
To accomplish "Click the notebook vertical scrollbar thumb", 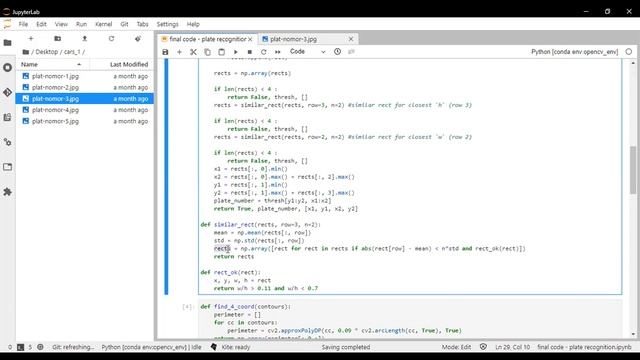I will click(633, 169).
